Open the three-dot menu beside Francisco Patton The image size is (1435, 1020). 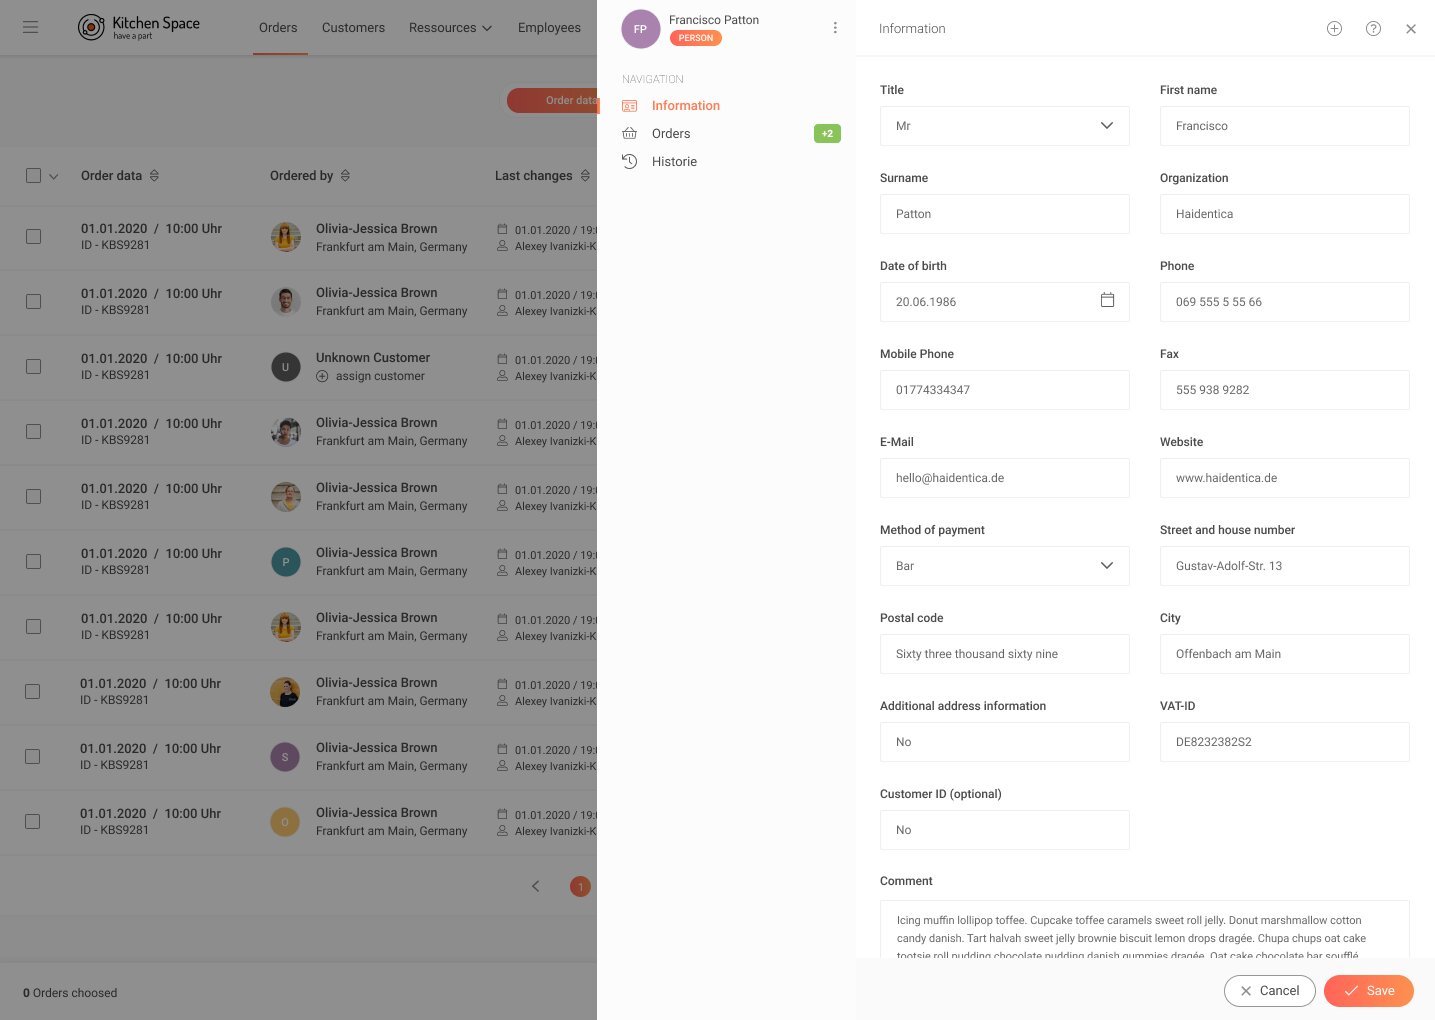pos(835,28)
